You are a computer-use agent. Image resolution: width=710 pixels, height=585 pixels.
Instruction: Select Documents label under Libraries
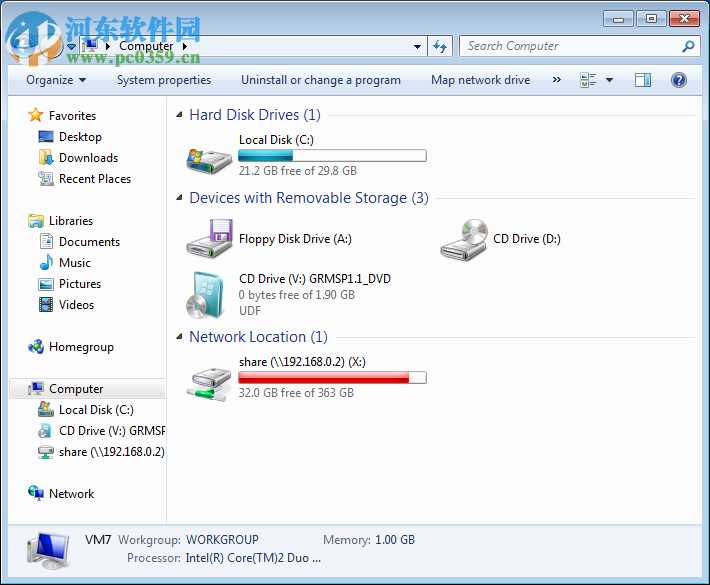89,242
